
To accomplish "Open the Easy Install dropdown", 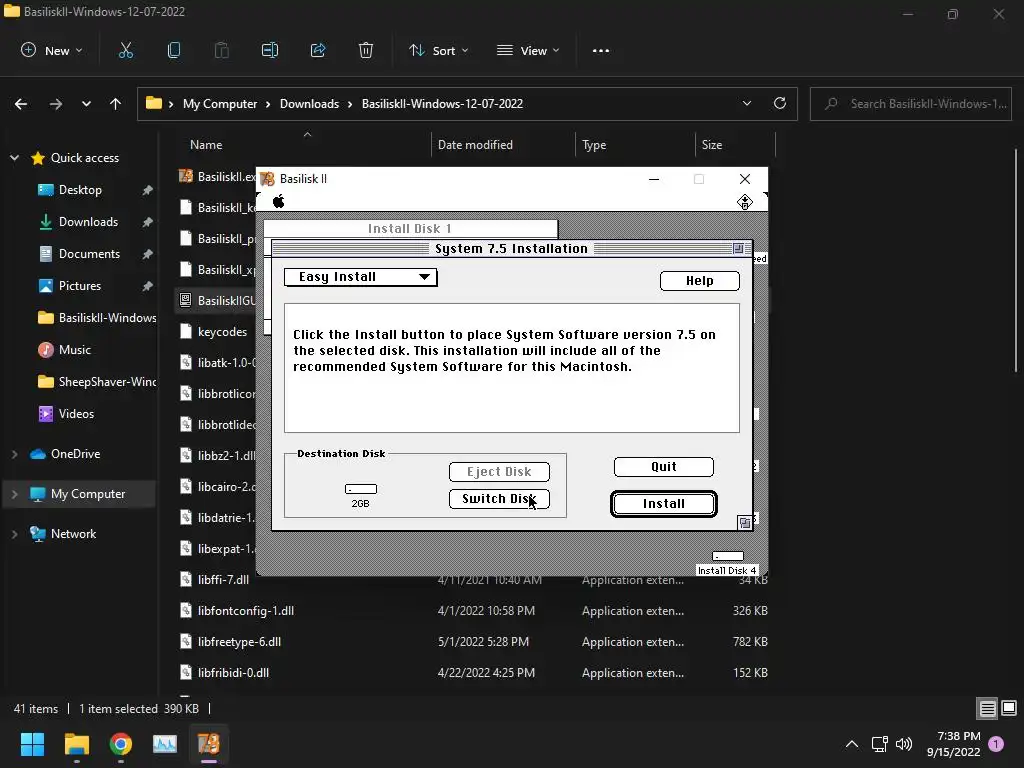I will (360, 277).
